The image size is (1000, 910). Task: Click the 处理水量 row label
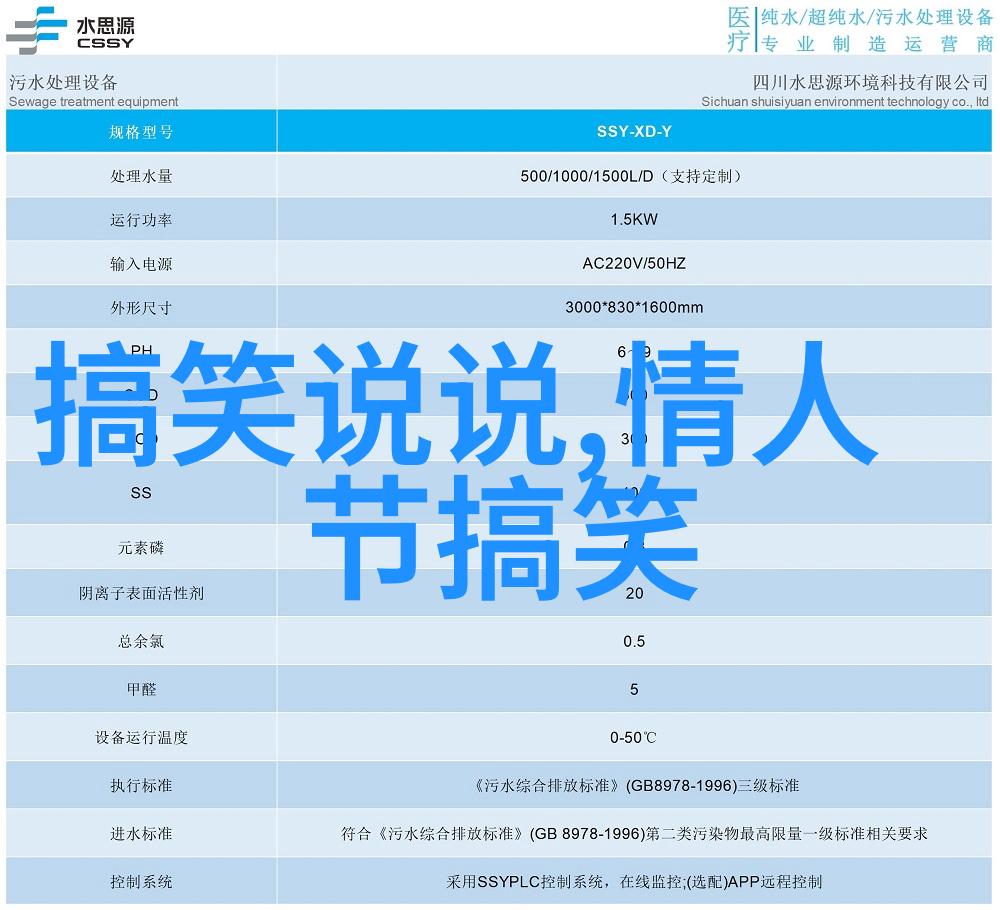coord(141,176)
